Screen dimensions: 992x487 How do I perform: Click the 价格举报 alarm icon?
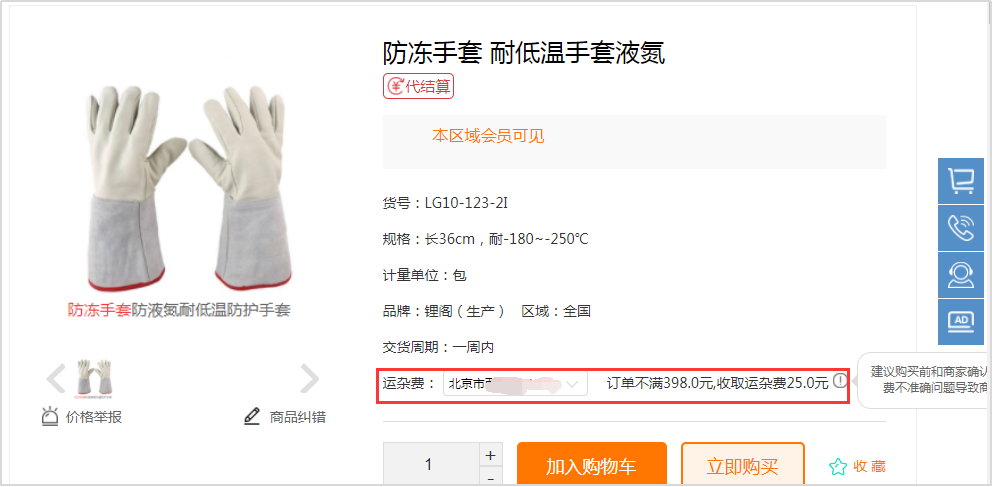[x=49, y=417]
